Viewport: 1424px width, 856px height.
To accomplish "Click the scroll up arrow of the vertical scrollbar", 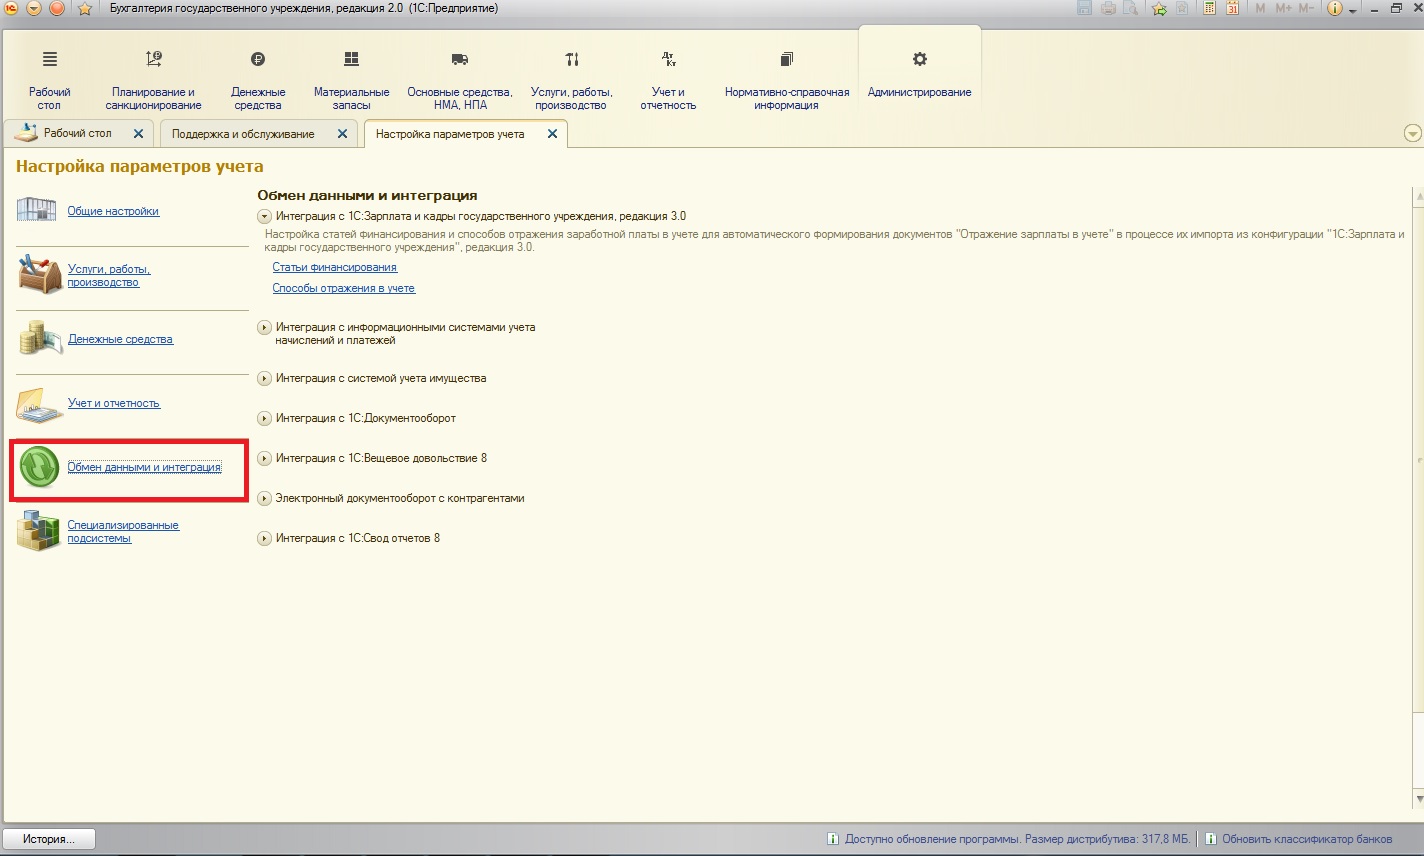I will (x=1418, y=196).
